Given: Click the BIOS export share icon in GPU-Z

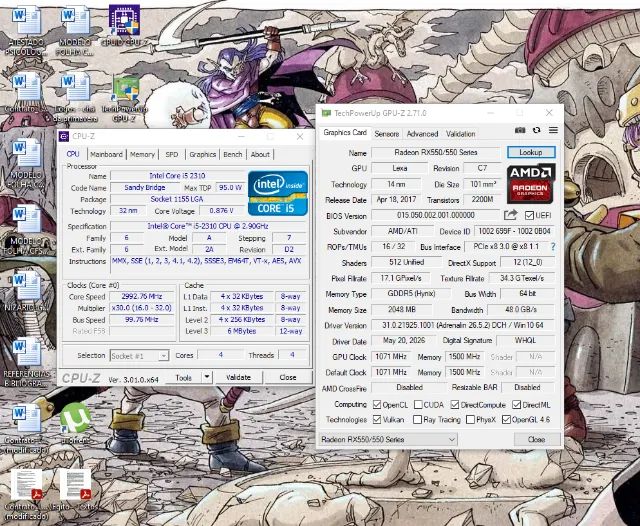Looking at the screenshot, I should click(x=510, y=215).
